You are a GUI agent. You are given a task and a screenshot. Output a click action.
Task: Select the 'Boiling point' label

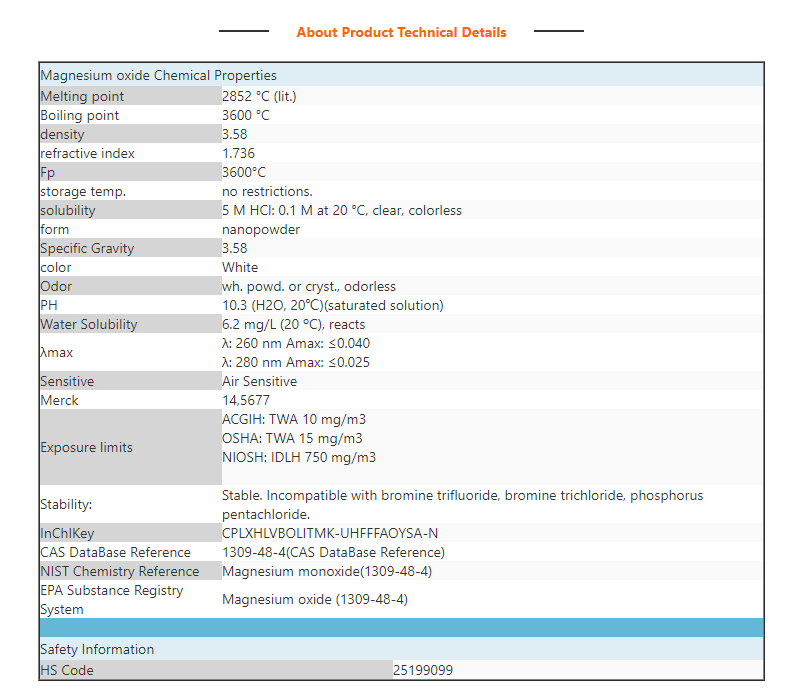click(x=79, y=115)
